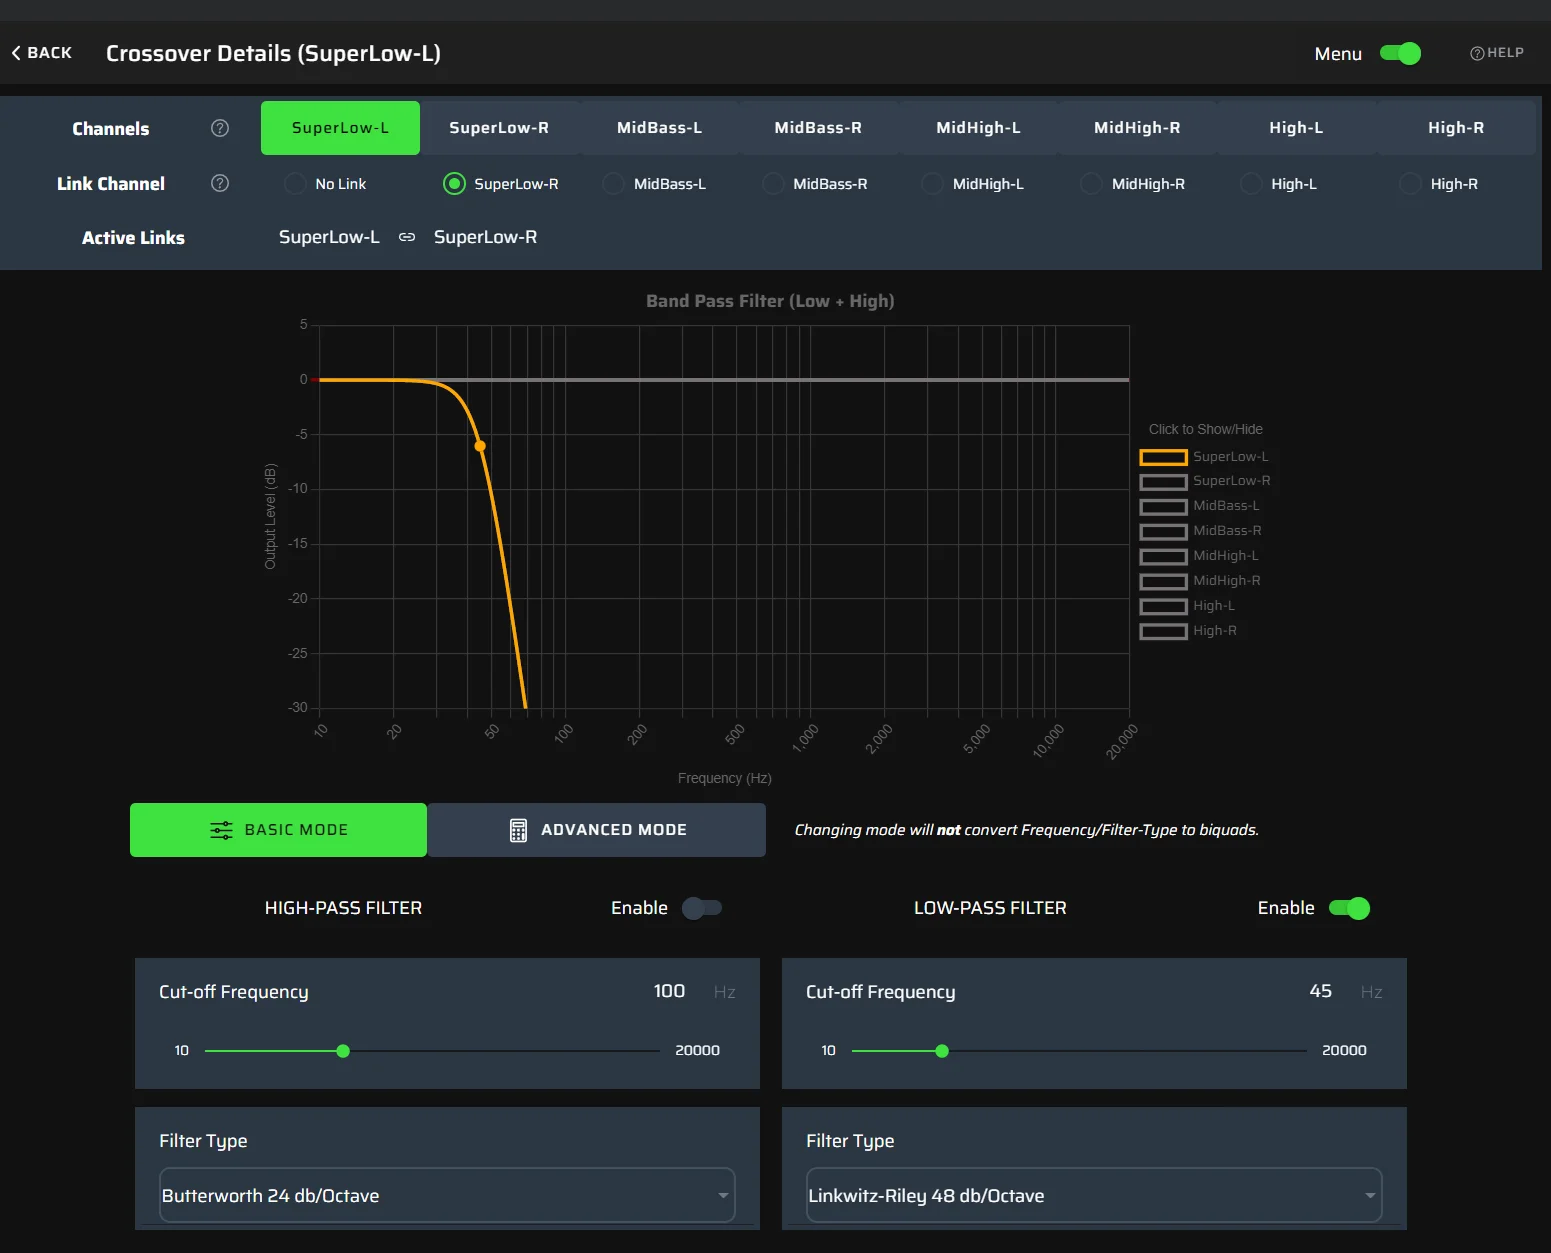Turn off the Menu toggle switch
Viewport: 1551px width, 1253px height.
click(1400, 54)
